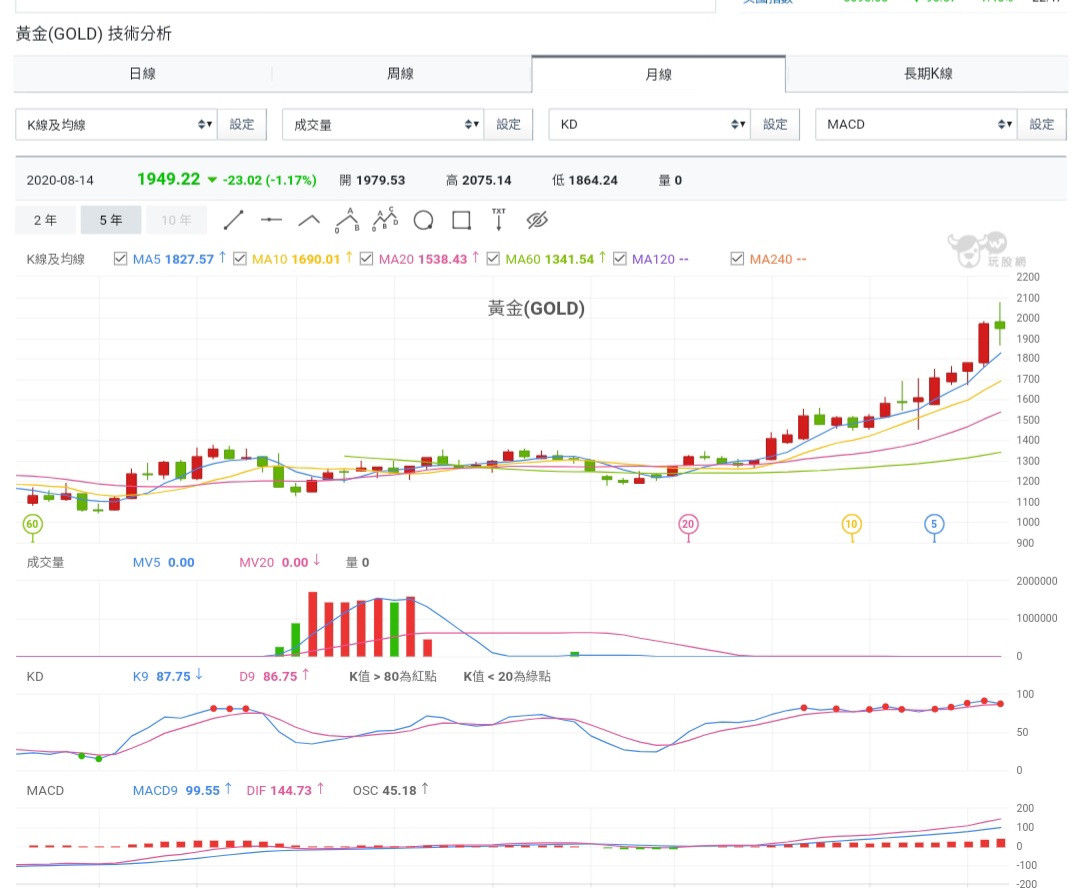
Task: Set the chart range to 2年
Action: coord(45,220)
